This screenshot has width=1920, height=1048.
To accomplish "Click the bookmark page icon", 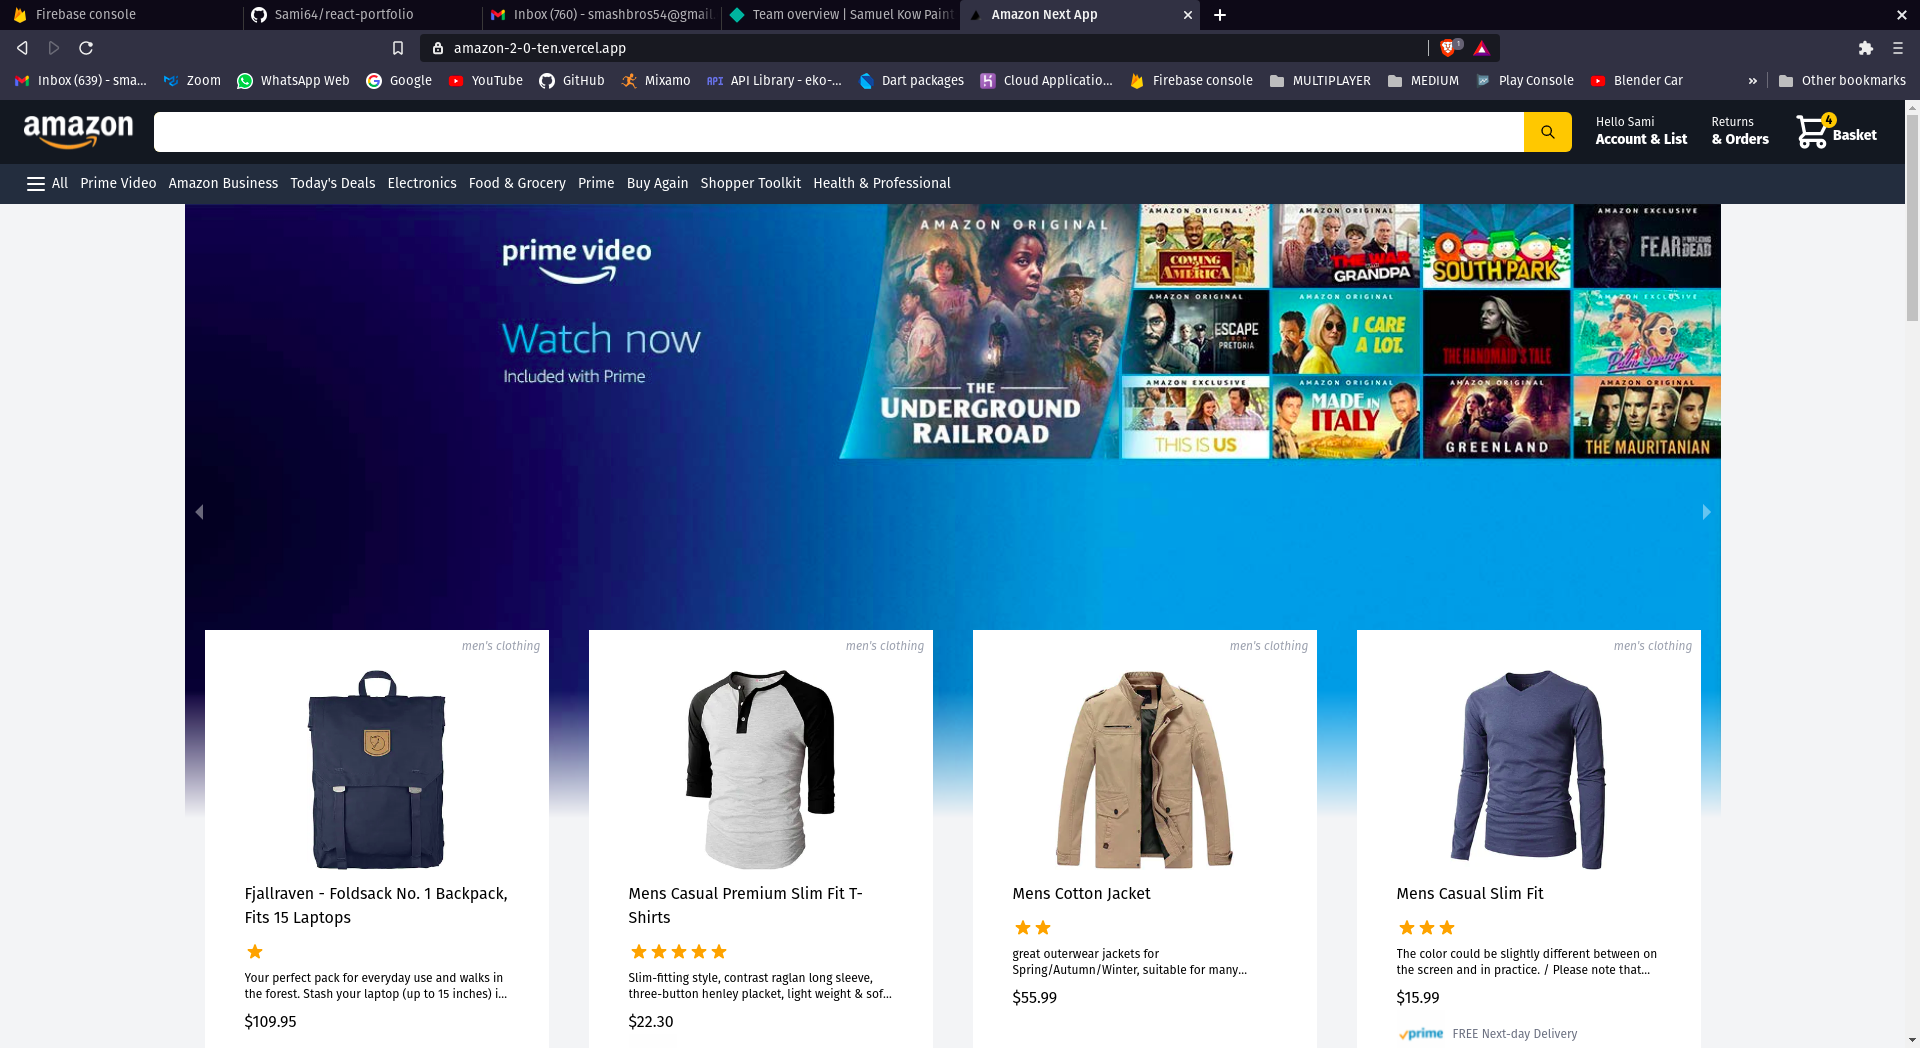I will click(398, 48).
